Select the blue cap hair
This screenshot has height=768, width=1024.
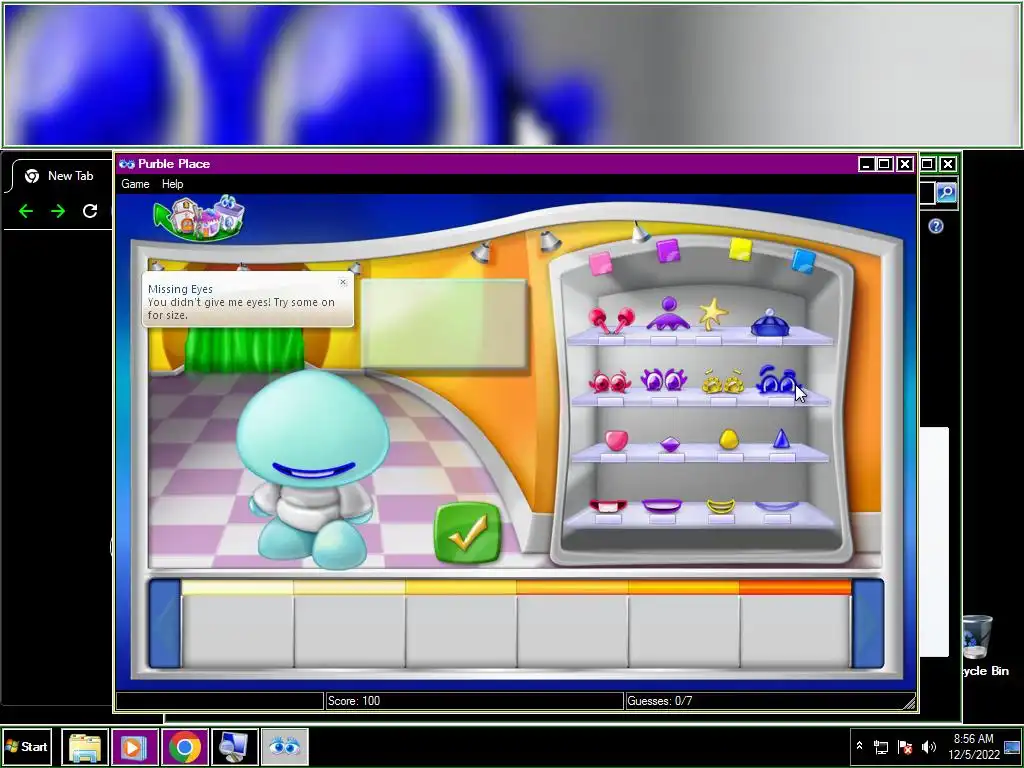[x=770, y=323]
